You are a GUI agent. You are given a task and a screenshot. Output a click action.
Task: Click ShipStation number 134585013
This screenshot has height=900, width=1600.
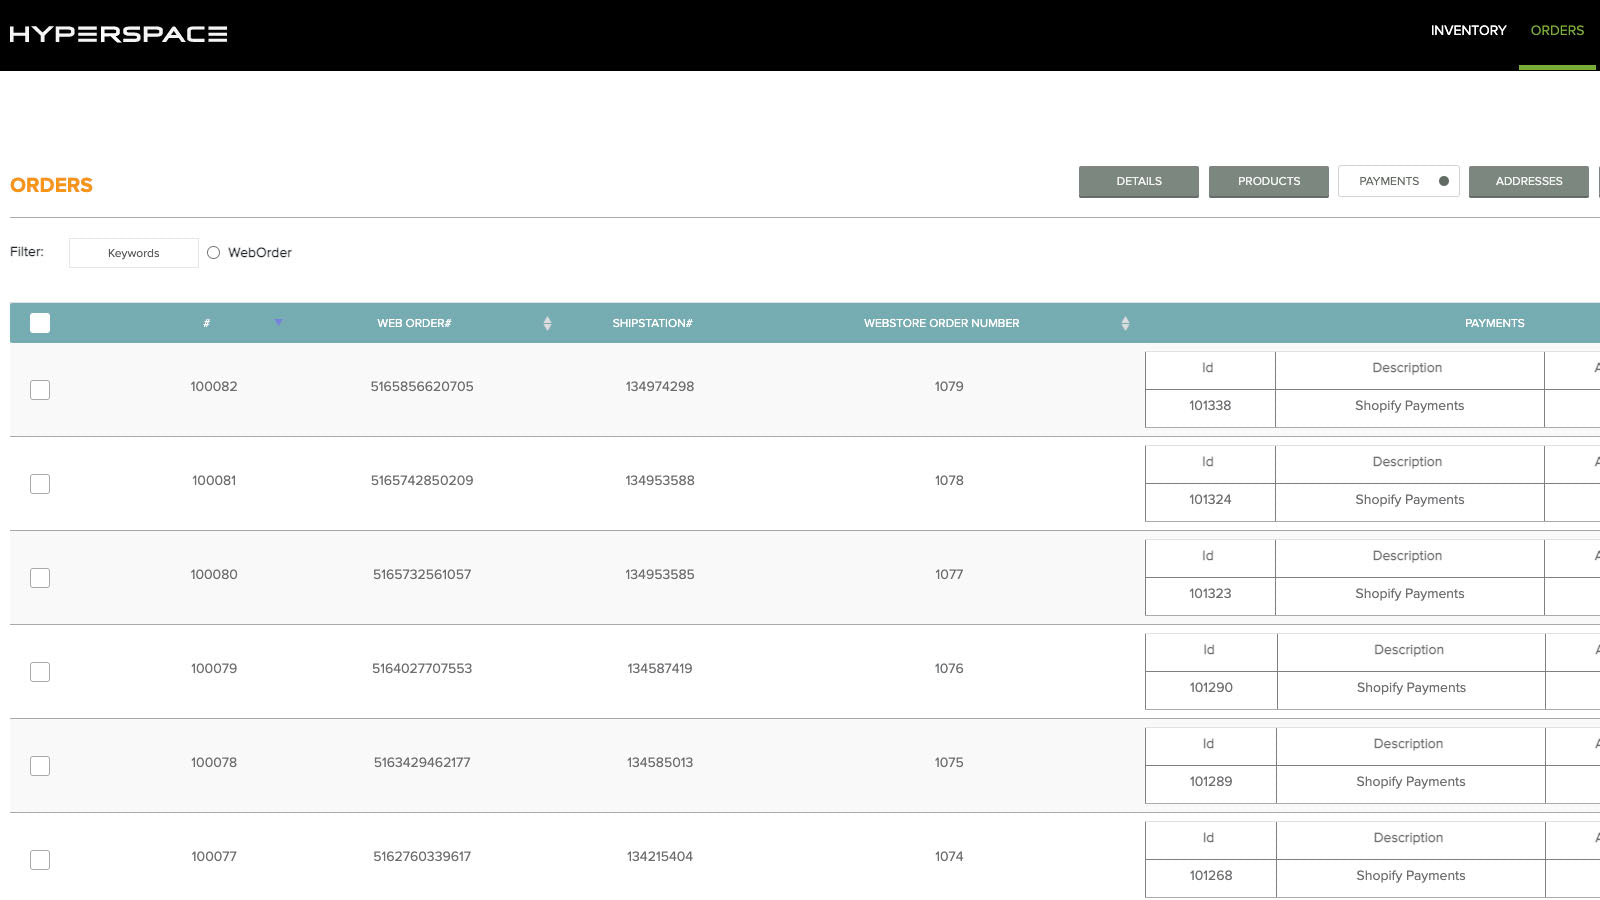coord(660,762)
